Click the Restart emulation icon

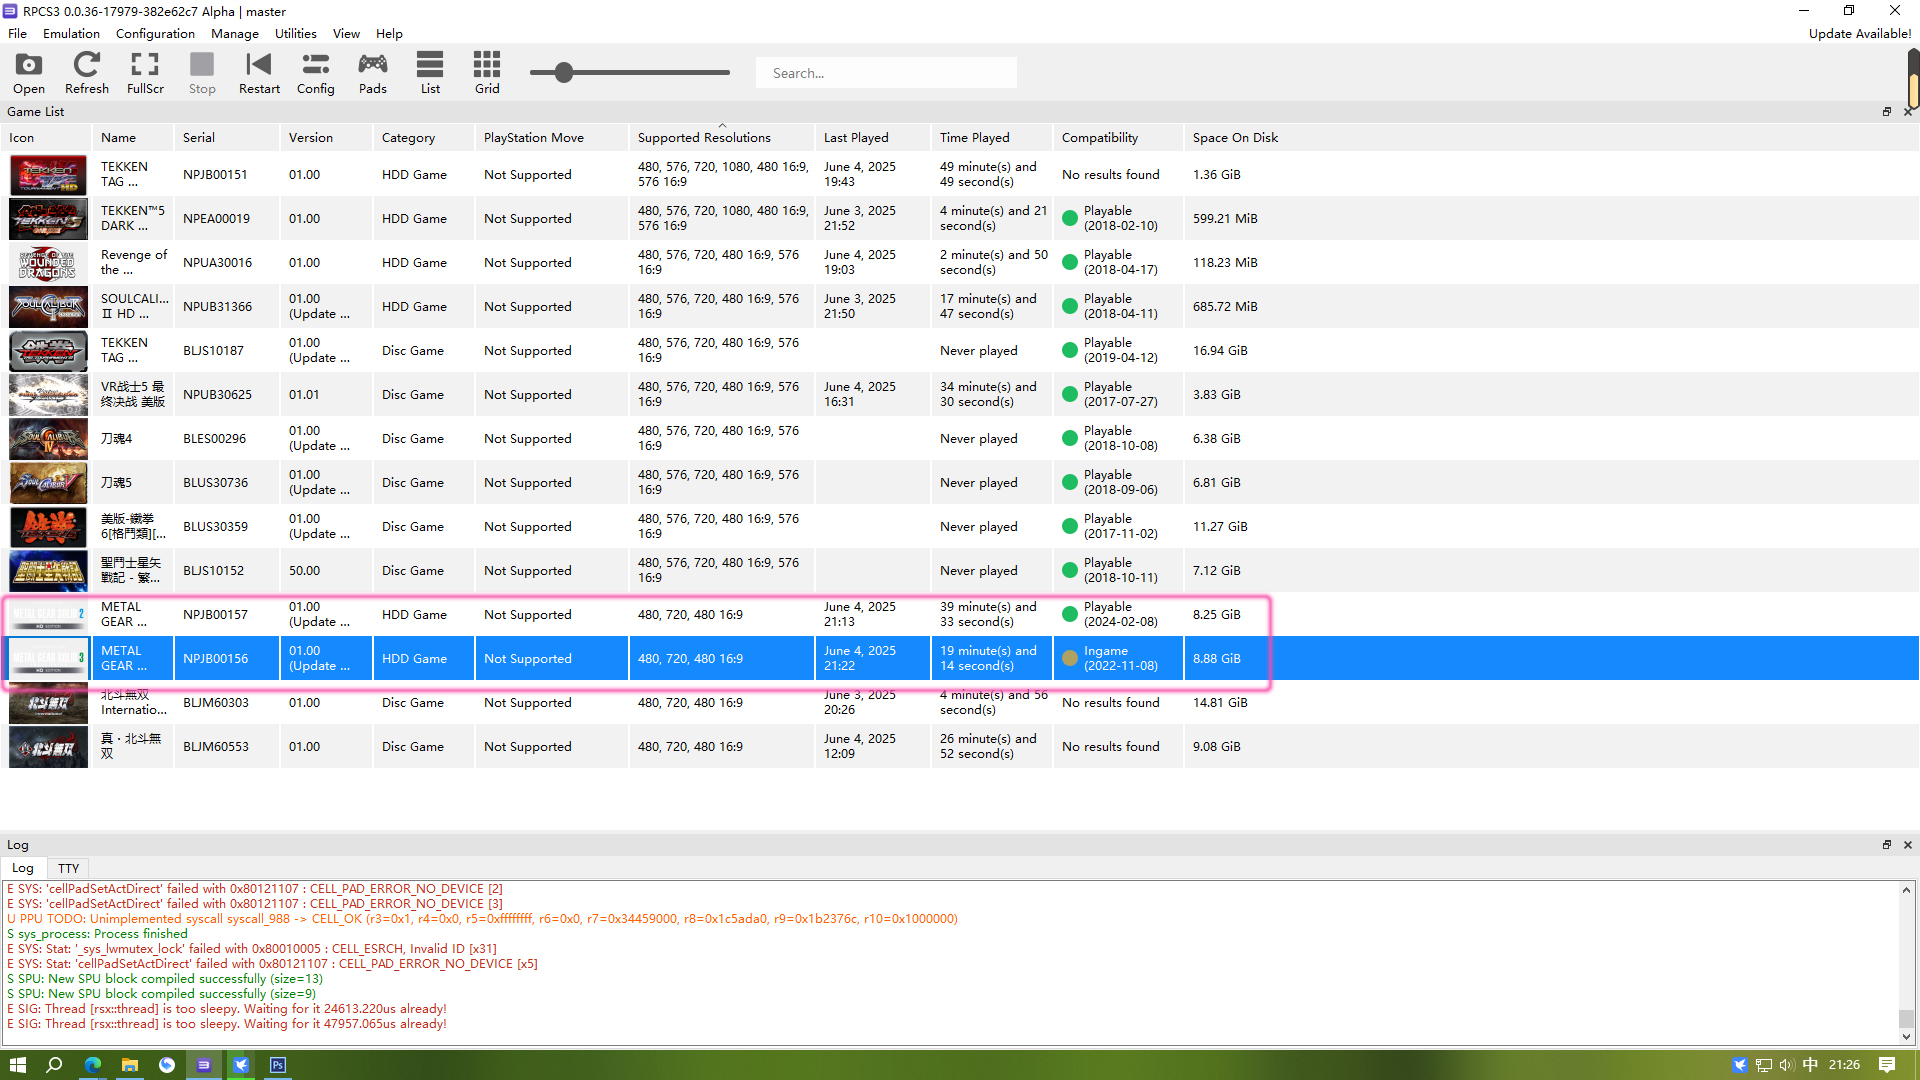tap(259, 72)
